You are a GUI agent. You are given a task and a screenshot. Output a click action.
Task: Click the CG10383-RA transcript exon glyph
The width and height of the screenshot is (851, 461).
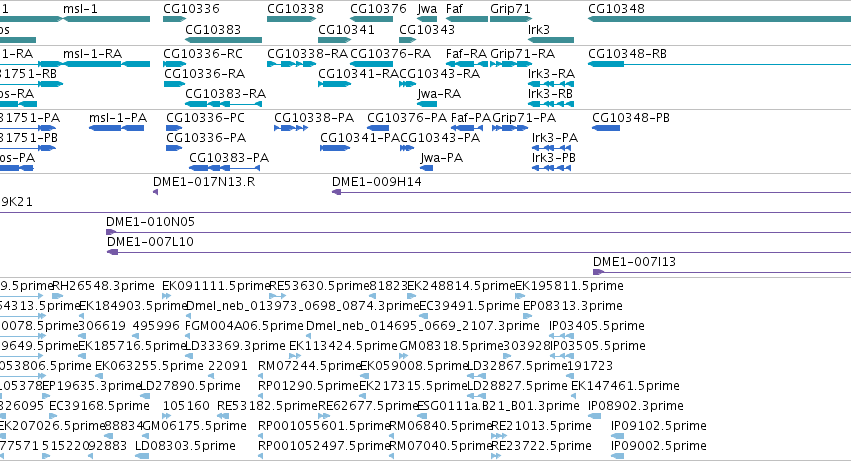(224, 104)
